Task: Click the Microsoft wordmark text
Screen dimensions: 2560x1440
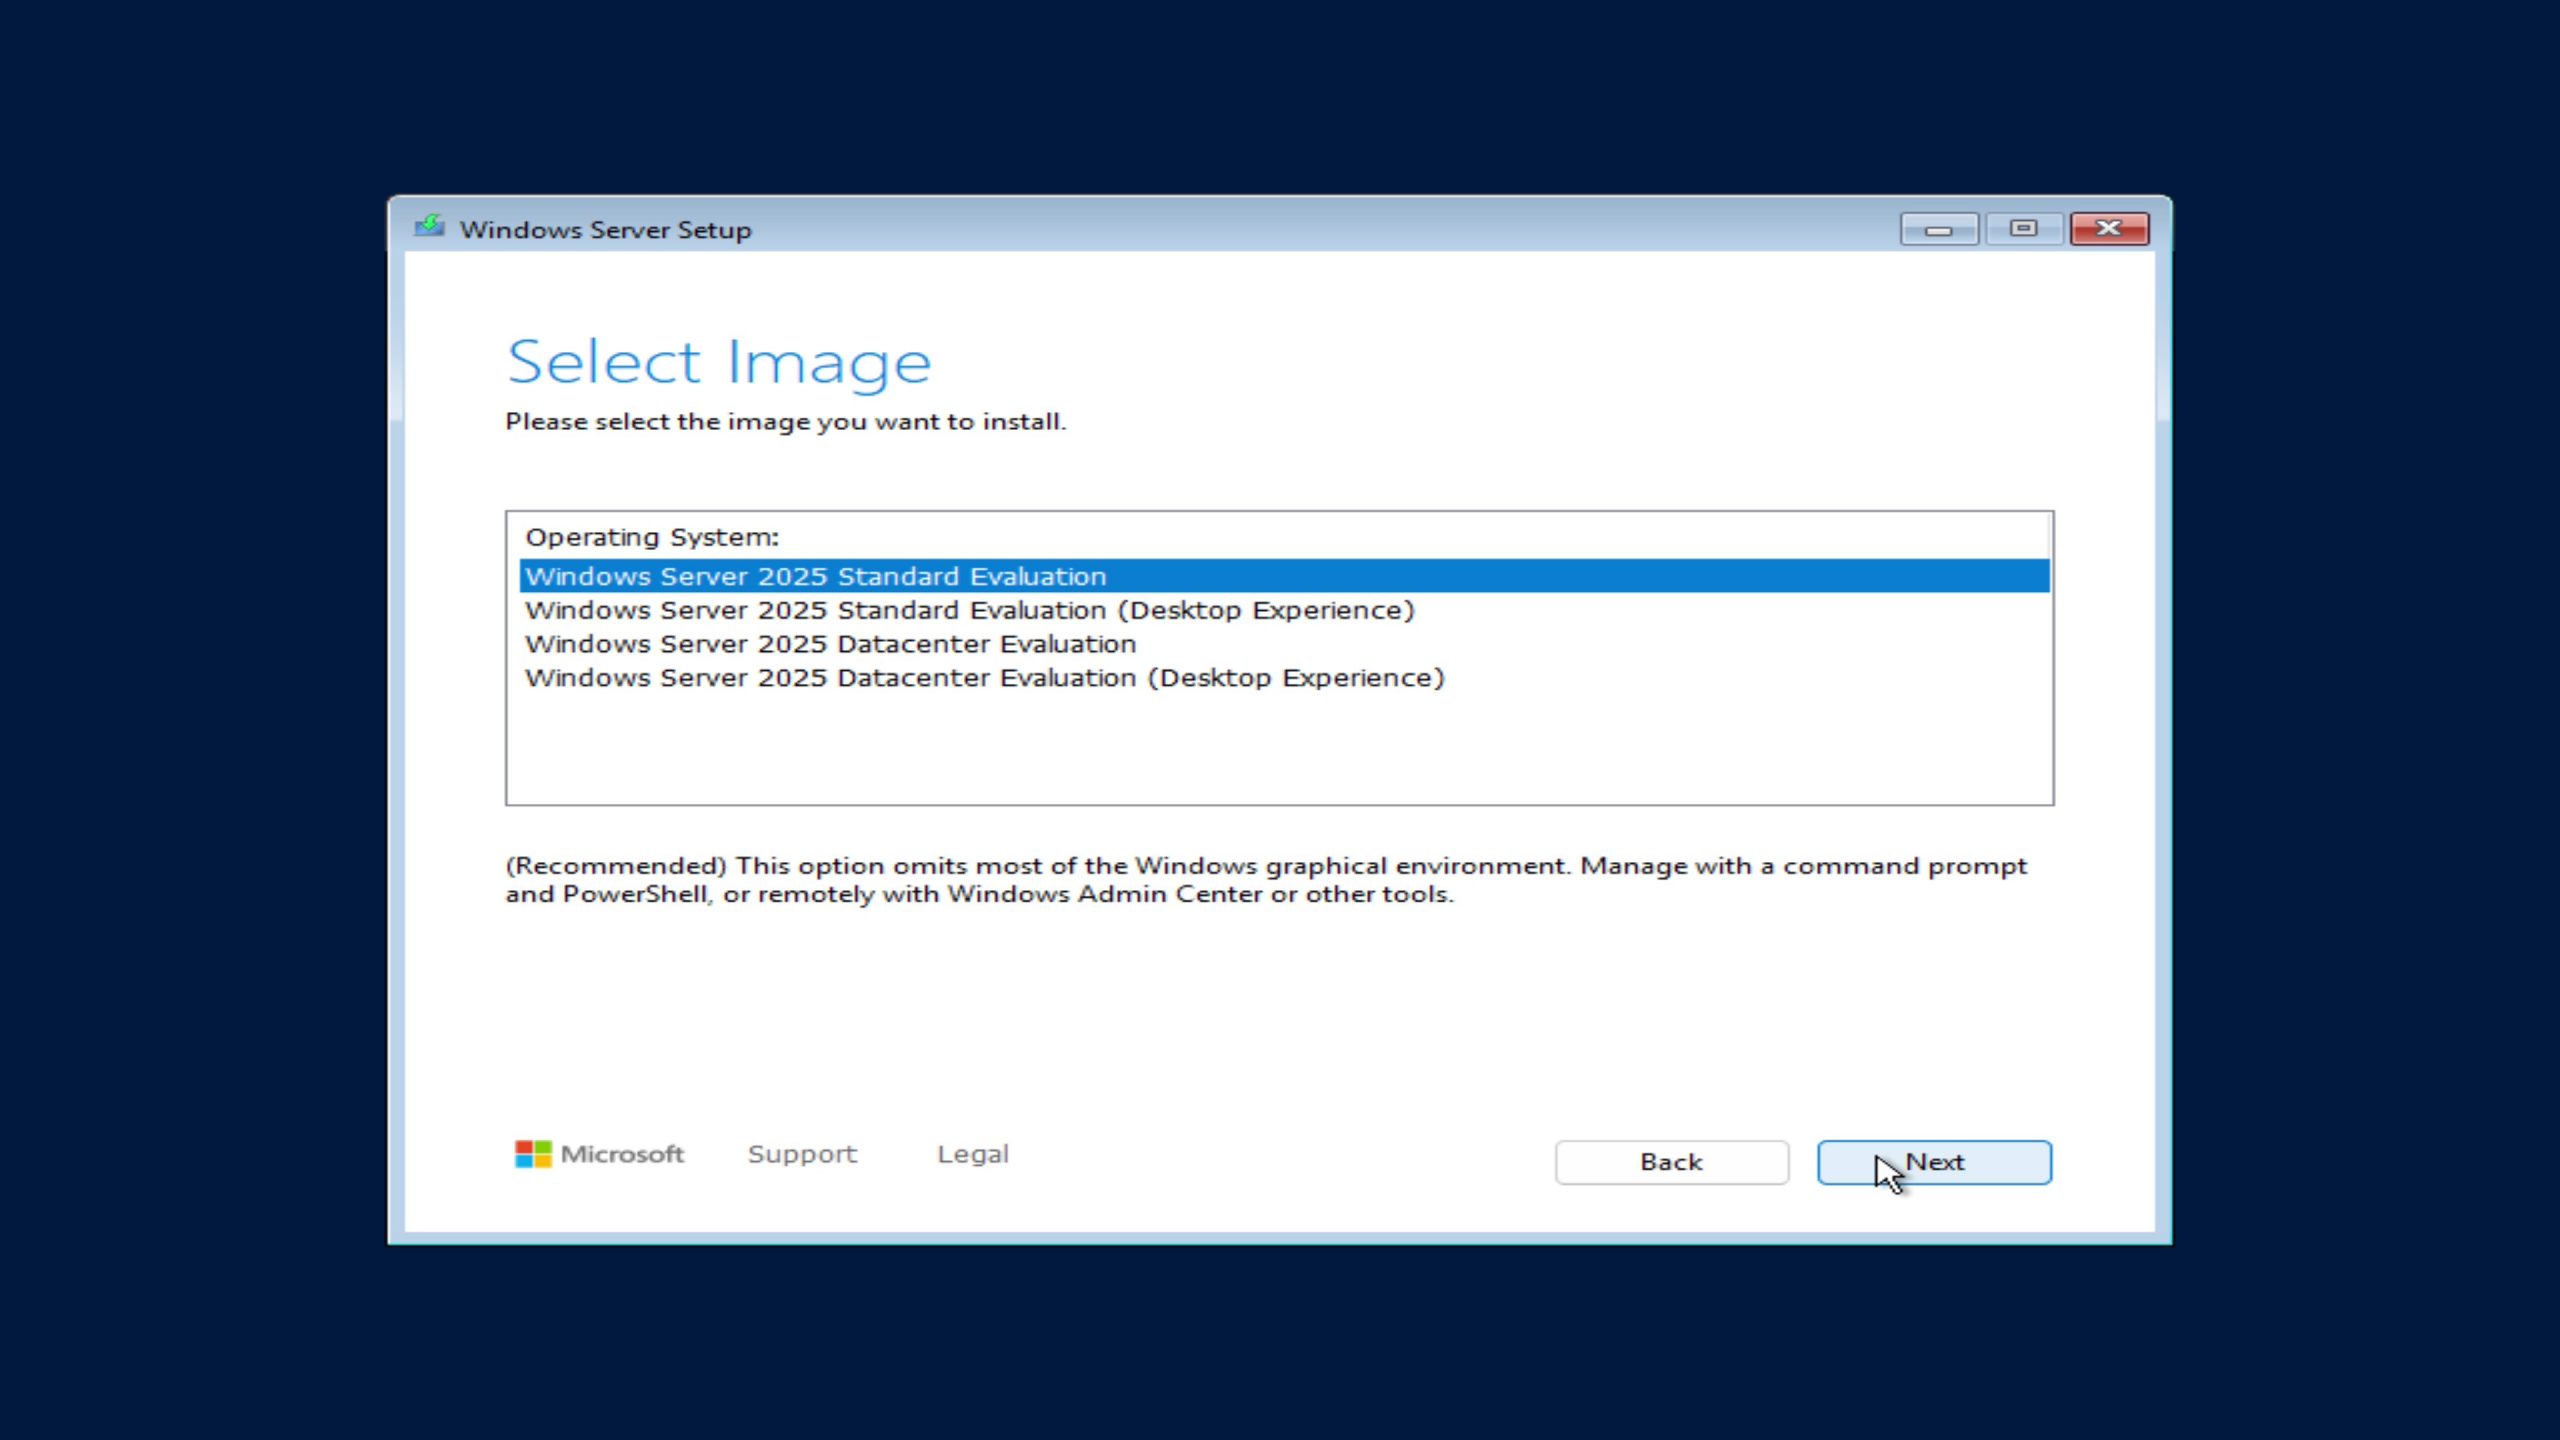Action: click(x=622, y=1154)
